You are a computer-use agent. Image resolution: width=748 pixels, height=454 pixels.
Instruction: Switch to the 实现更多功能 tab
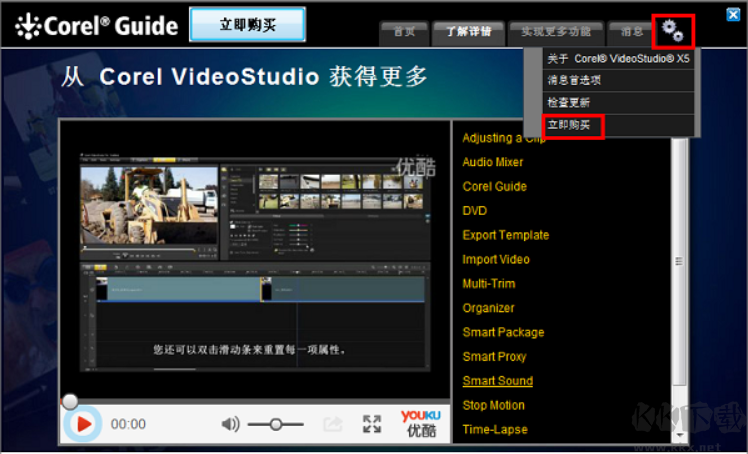click(555, 31)
